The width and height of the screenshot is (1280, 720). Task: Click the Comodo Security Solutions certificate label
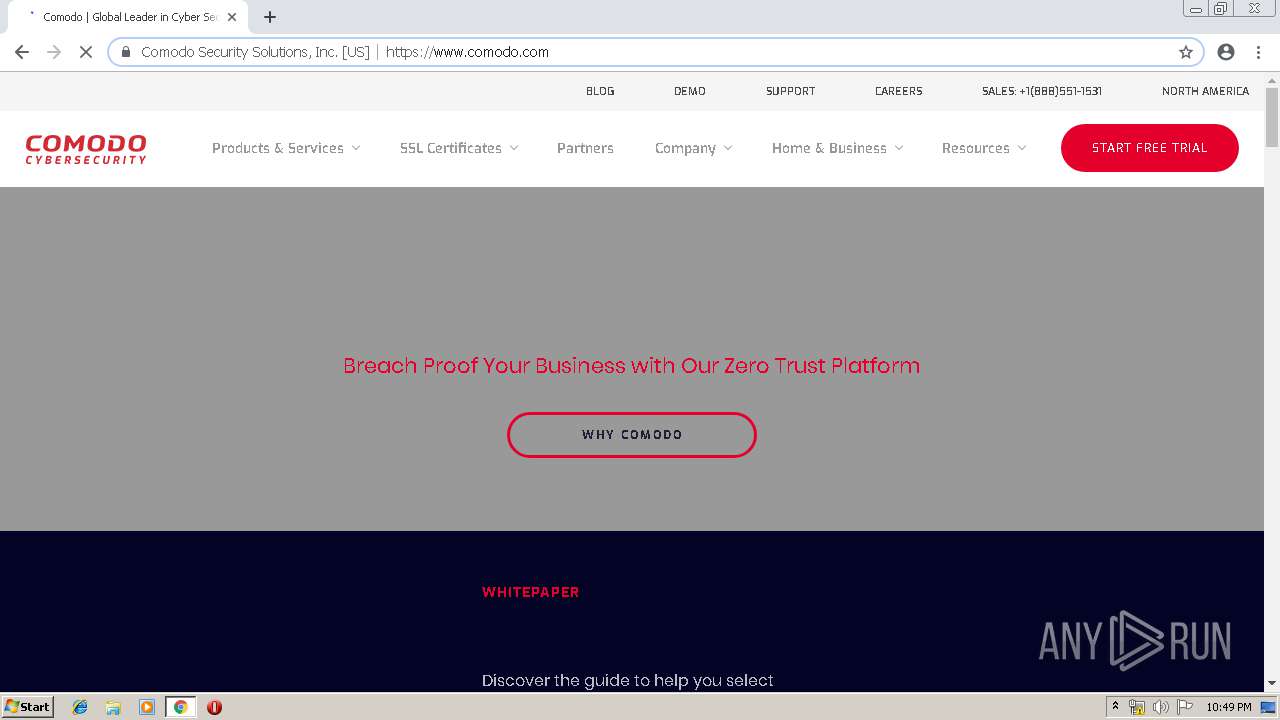pyautogui.click(x=255, y=52)
